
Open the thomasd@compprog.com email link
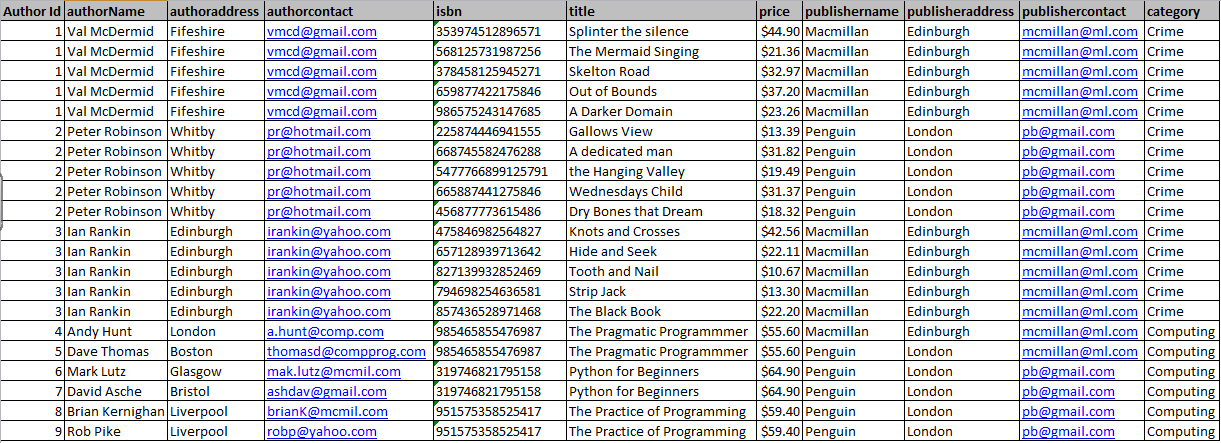coord(344,351)
